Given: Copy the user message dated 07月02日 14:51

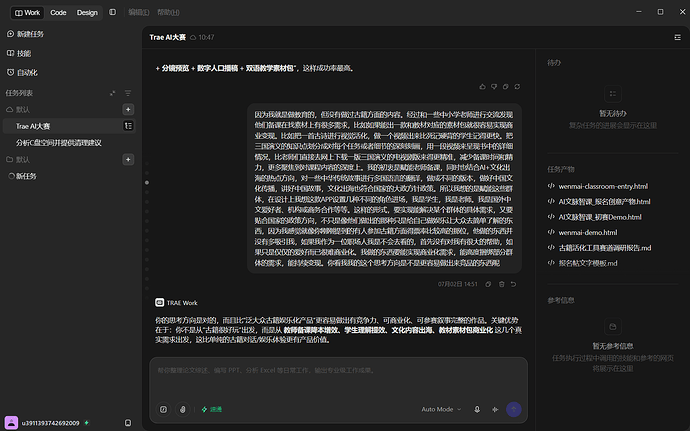Looking at the screenshot, I should tap(488, 284).
